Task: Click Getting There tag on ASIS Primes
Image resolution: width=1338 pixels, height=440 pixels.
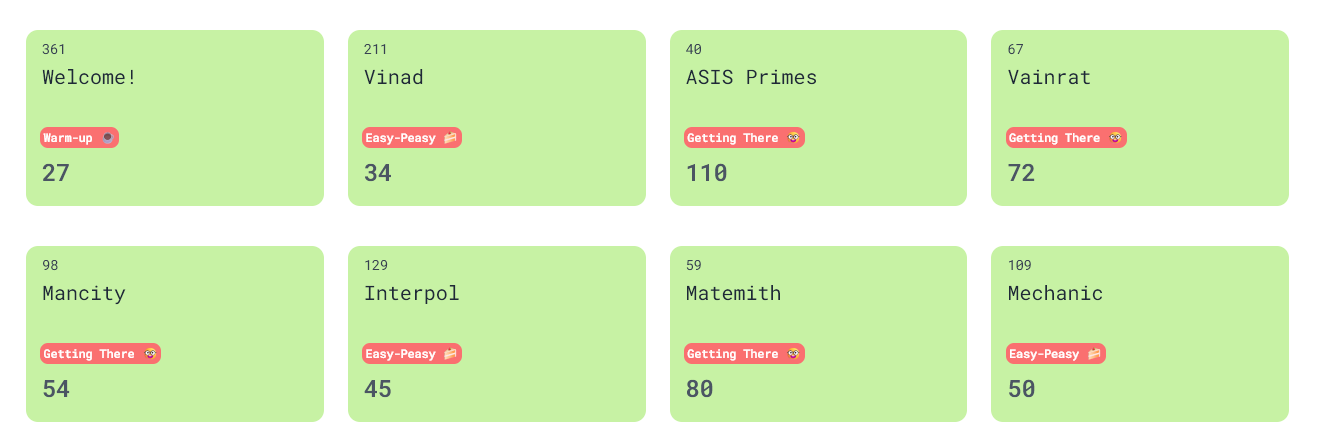Action: (x=744, y=138)
